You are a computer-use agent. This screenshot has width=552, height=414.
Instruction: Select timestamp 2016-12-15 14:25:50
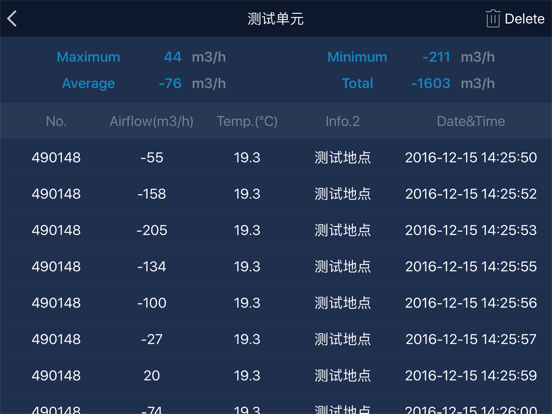(471, 158)
